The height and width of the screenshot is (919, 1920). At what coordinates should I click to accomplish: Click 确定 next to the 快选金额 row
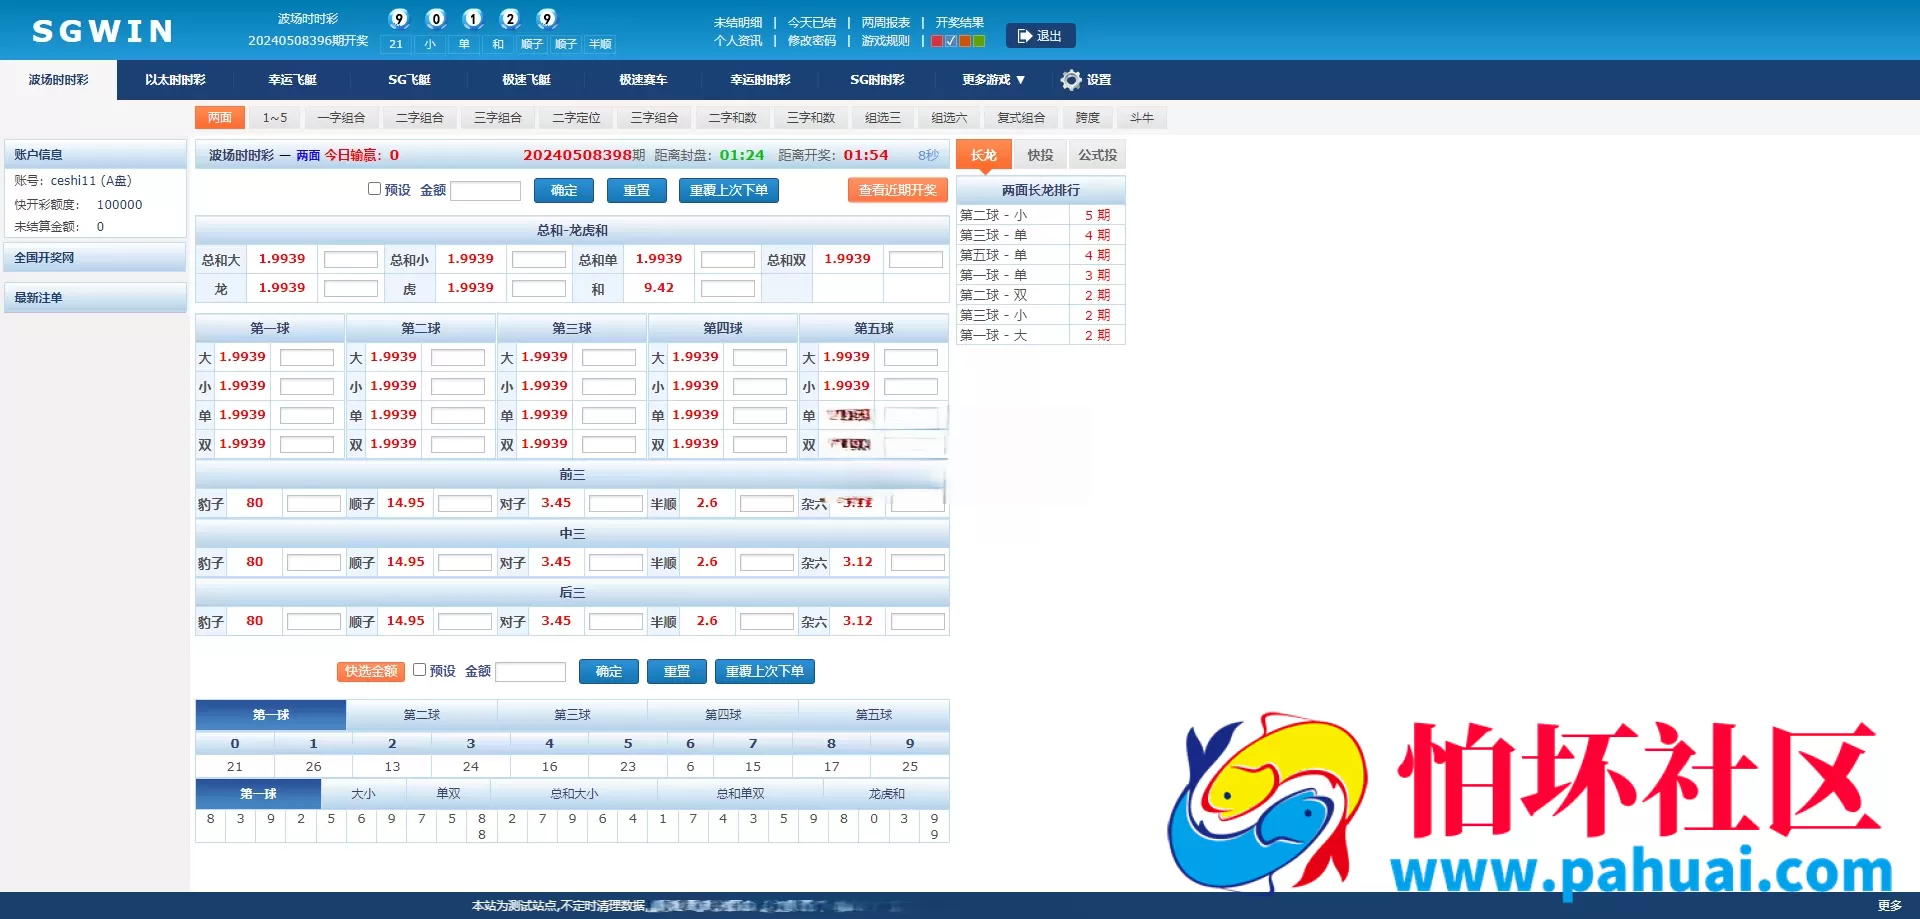(609, 671)
